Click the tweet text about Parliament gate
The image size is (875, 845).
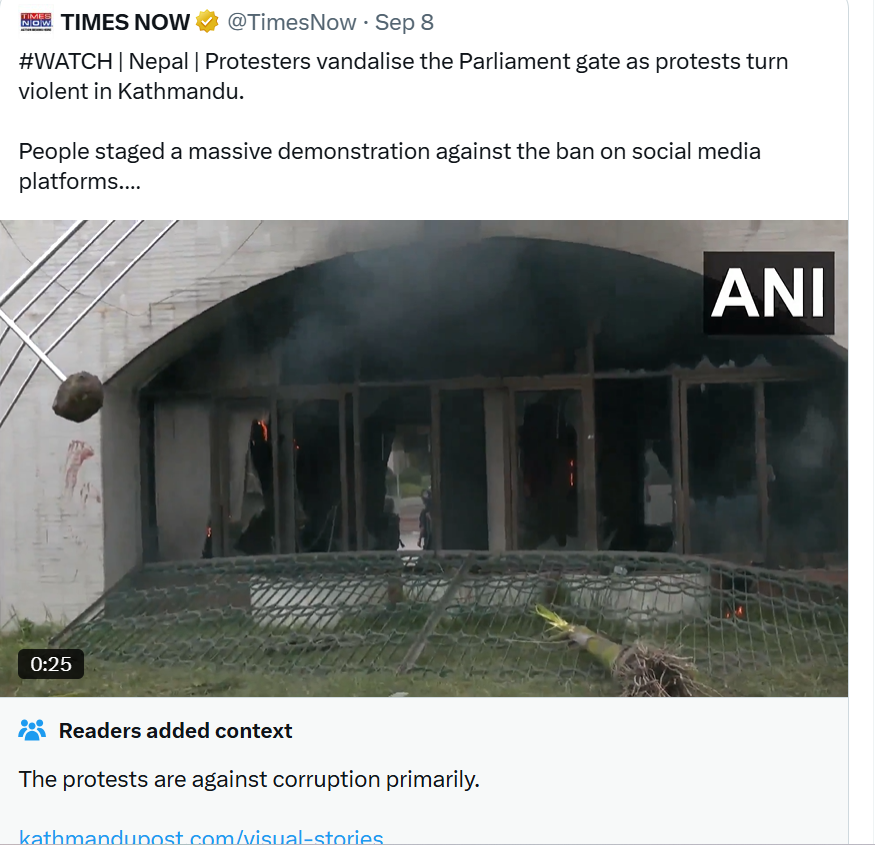[403, 76]
